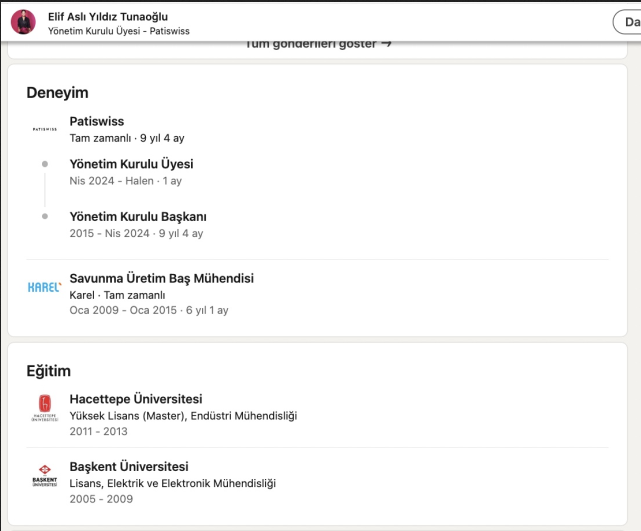Open the Savunma Üretim Baş Mühendisi entry
Screen dimensions: 641x531
coord(161,278)
